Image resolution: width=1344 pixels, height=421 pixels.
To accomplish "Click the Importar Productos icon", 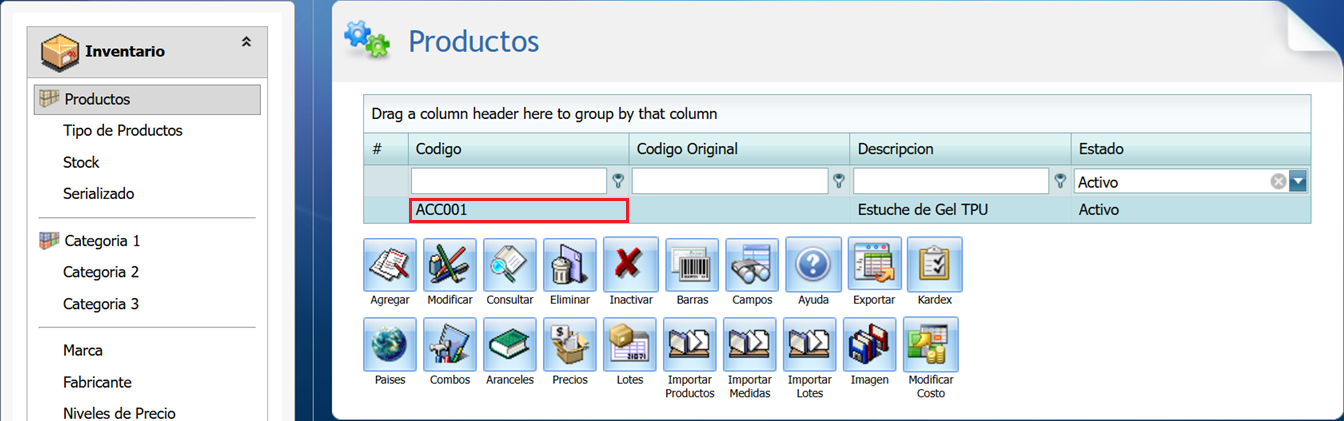I will (690, 344).
